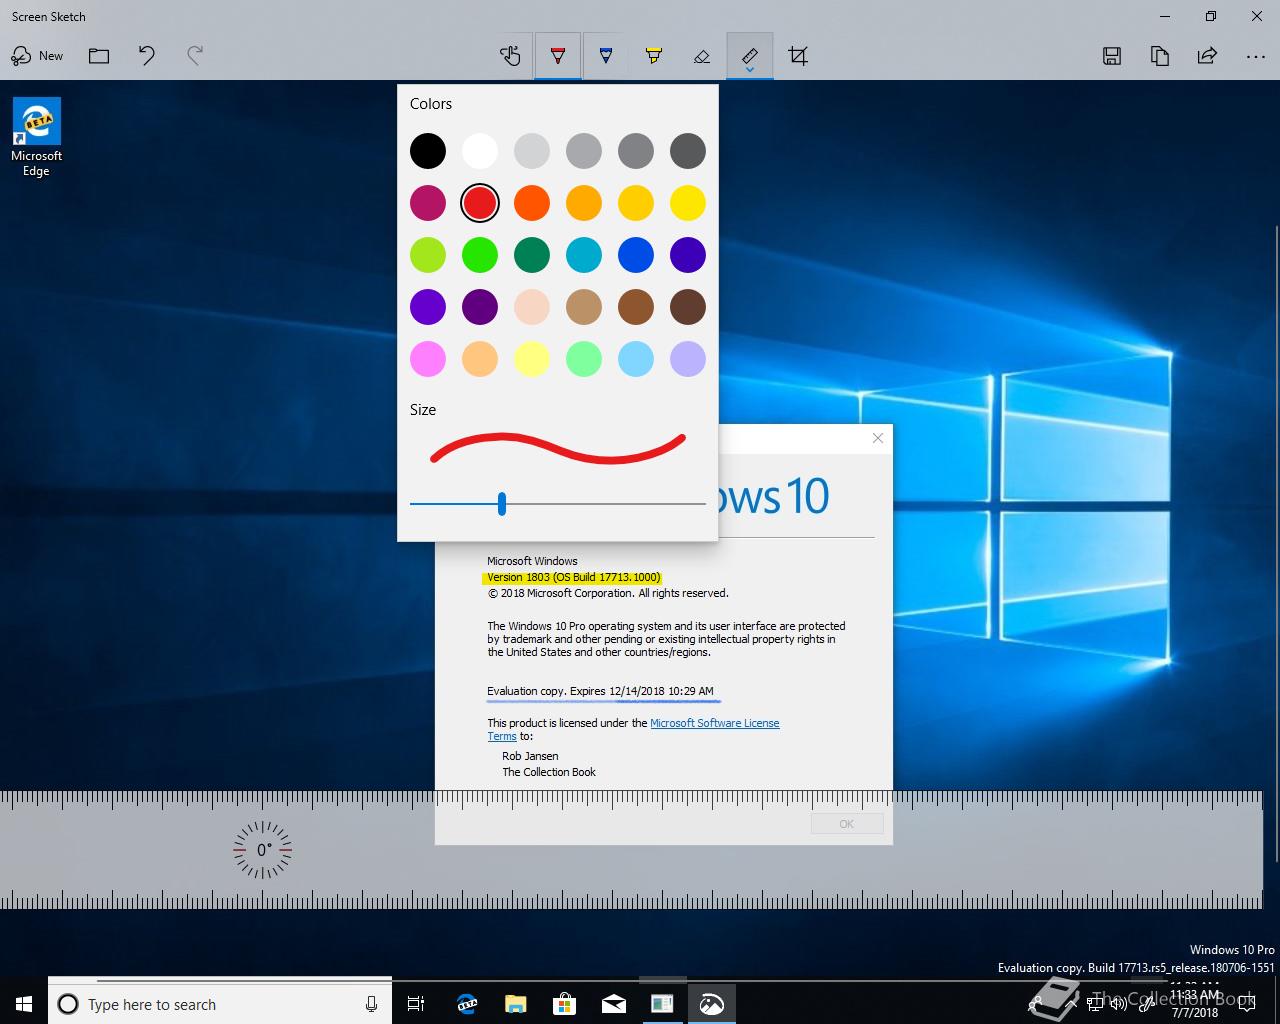Viewport: 1280px width, 1024px height.
Task: Close the About Windows dialog
Action: (878, 438)
